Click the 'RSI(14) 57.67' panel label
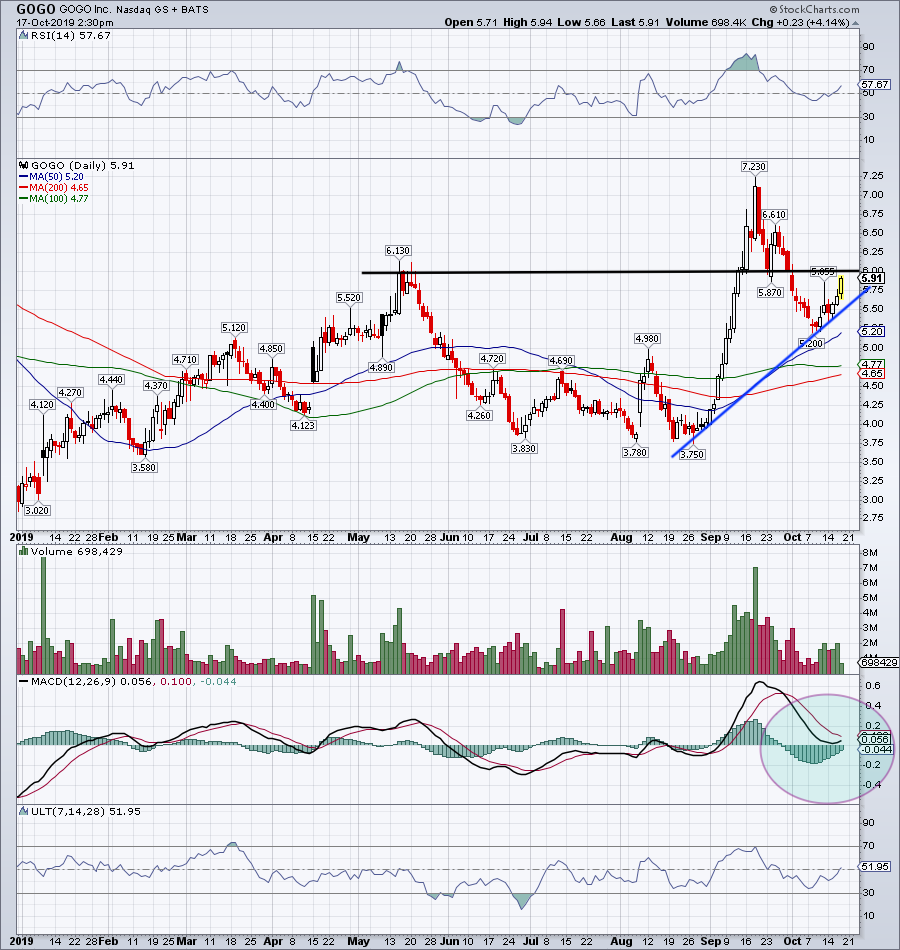 pos(70,36)
